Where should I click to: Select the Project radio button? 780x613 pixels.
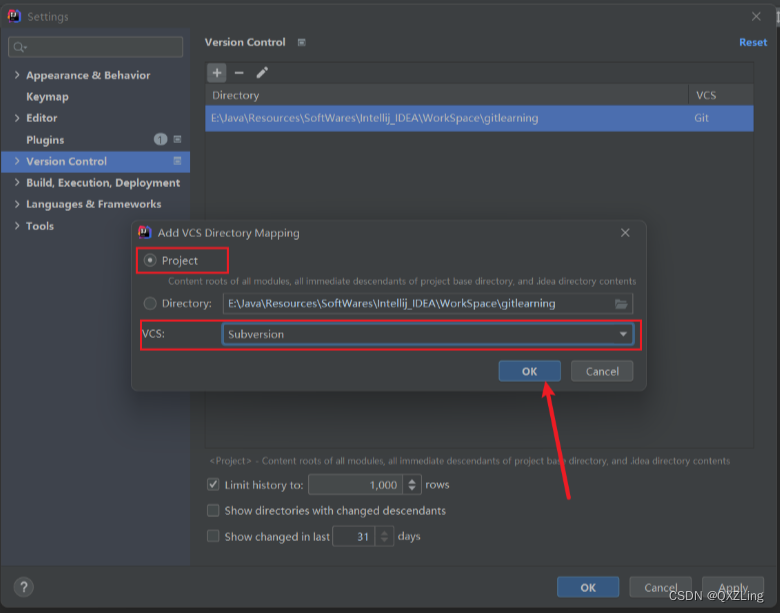150,260
